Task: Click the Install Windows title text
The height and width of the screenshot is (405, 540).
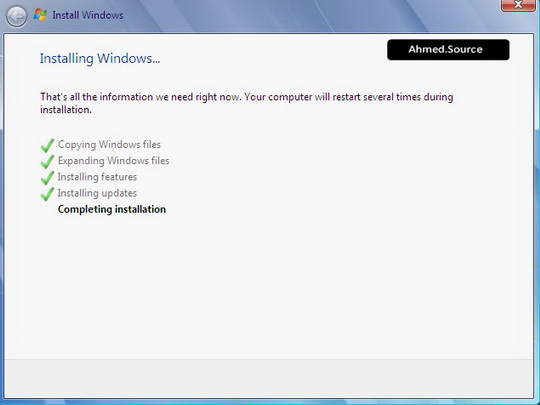Action: (88, 15)
